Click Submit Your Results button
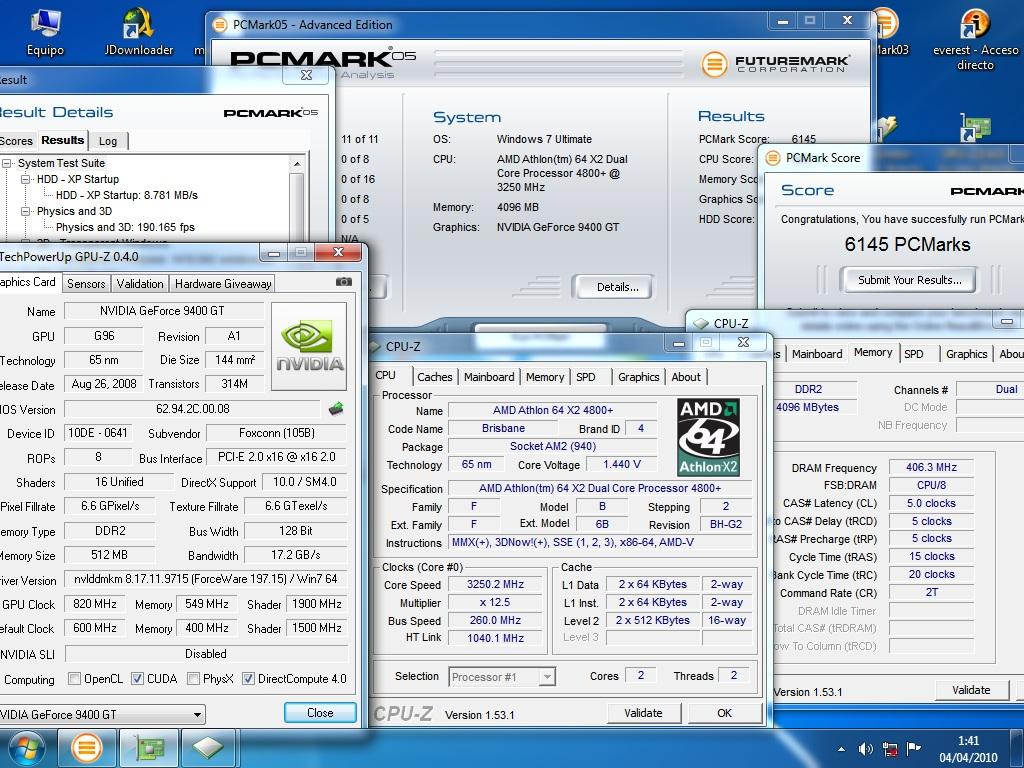 (910, 280)
